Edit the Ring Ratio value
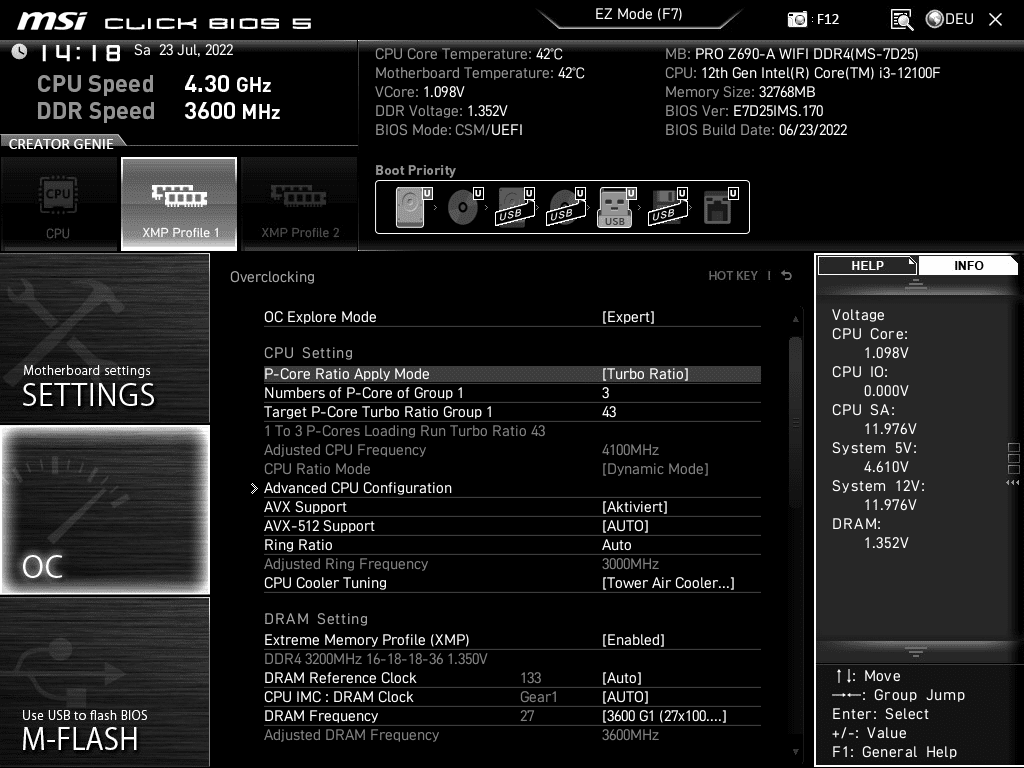This screenshot has width=1024, height=768. click(x=512, y=545)
